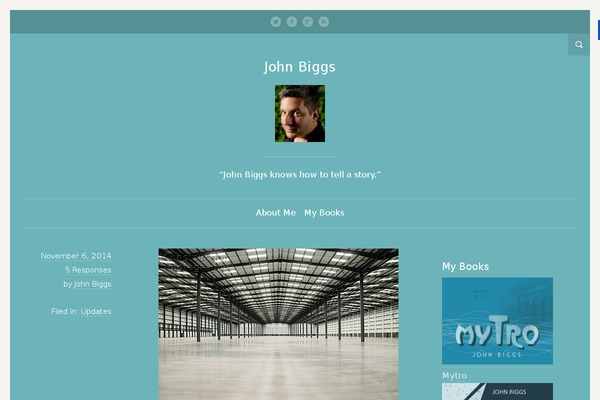600x400 pixels.
Task: Click the John Biggs site title
Action: (x=300, y=67)
